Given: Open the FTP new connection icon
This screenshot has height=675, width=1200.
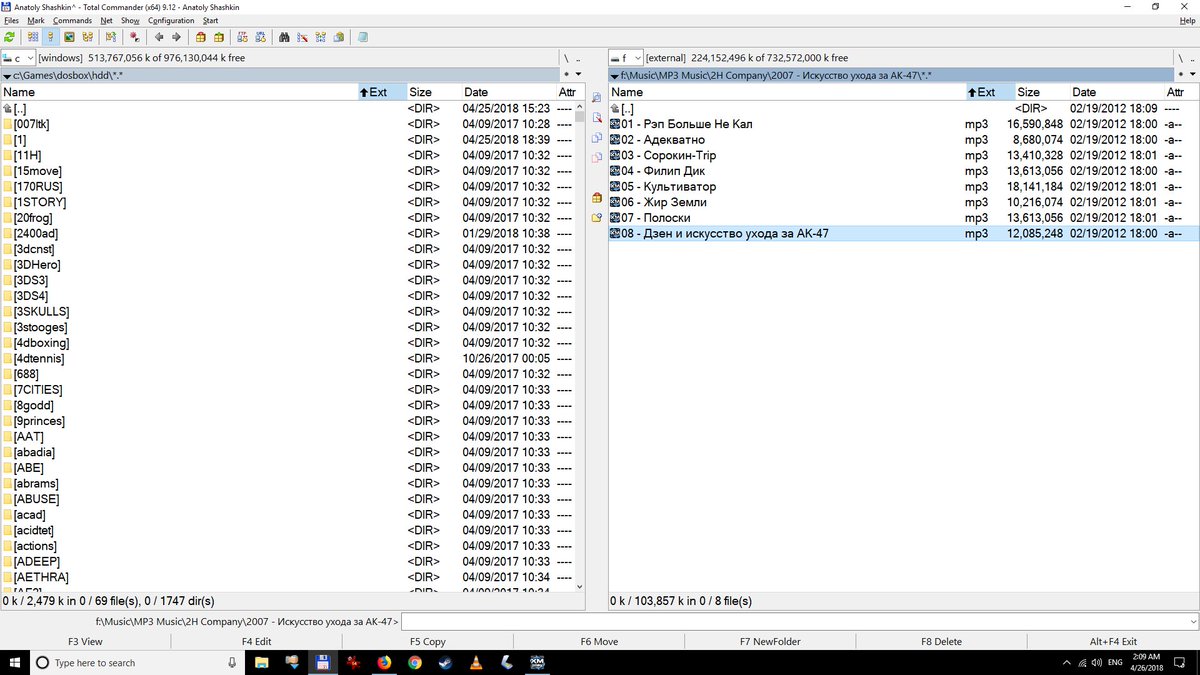Looking at the screenshot, I should click(261, 37).
